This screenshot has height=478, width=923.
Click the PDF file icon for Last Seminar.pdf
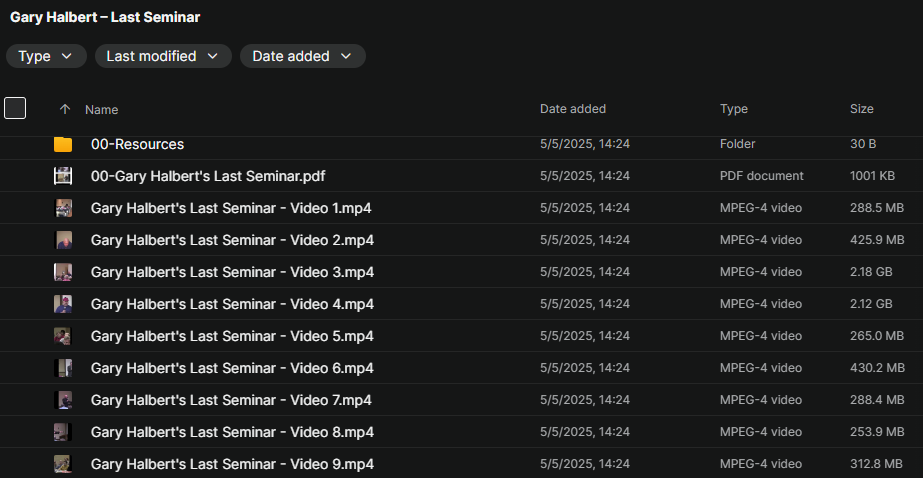coord(63,176)
